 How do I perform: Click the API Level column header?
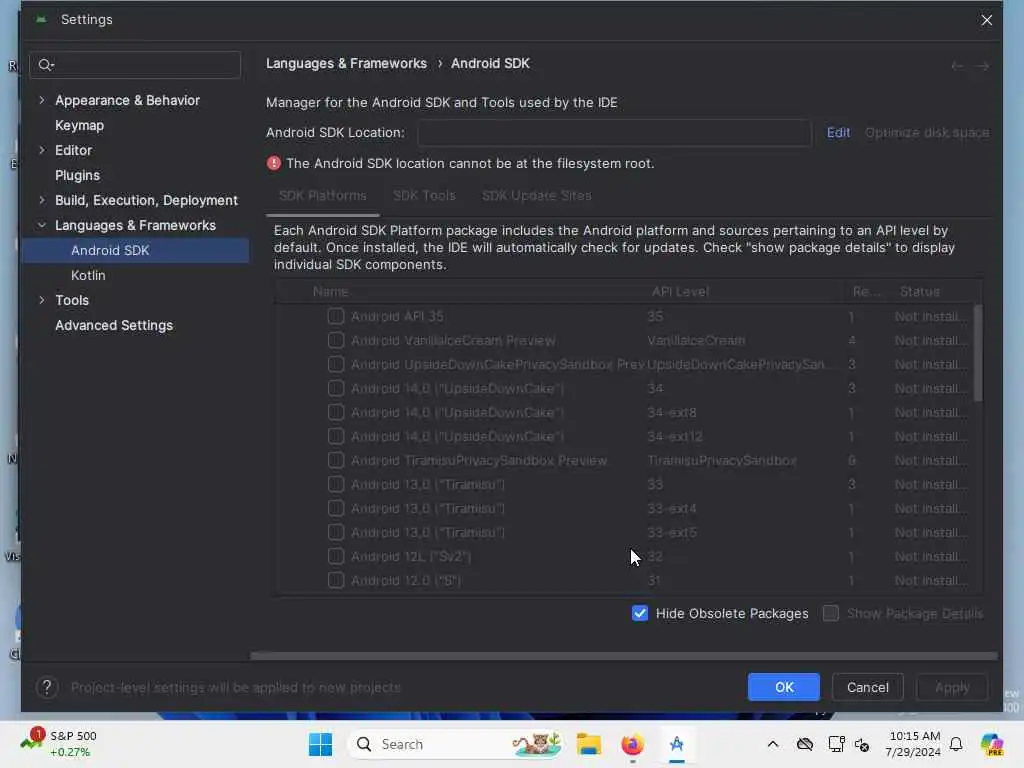pyautogui.click(x=680, y=292)
